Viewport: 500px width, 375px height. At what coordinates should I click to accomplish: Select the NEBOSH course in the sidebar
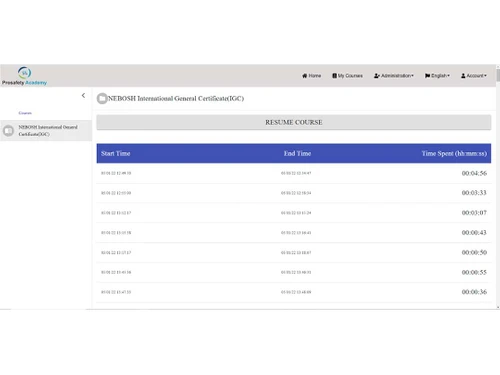tap(46, 131)
